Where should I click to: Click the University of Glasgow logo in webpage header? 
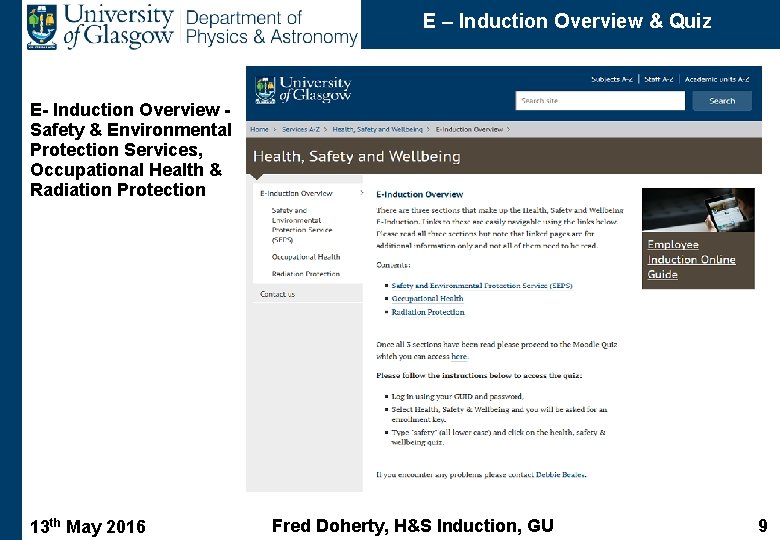pyautogui.click(x=303, y=90)
